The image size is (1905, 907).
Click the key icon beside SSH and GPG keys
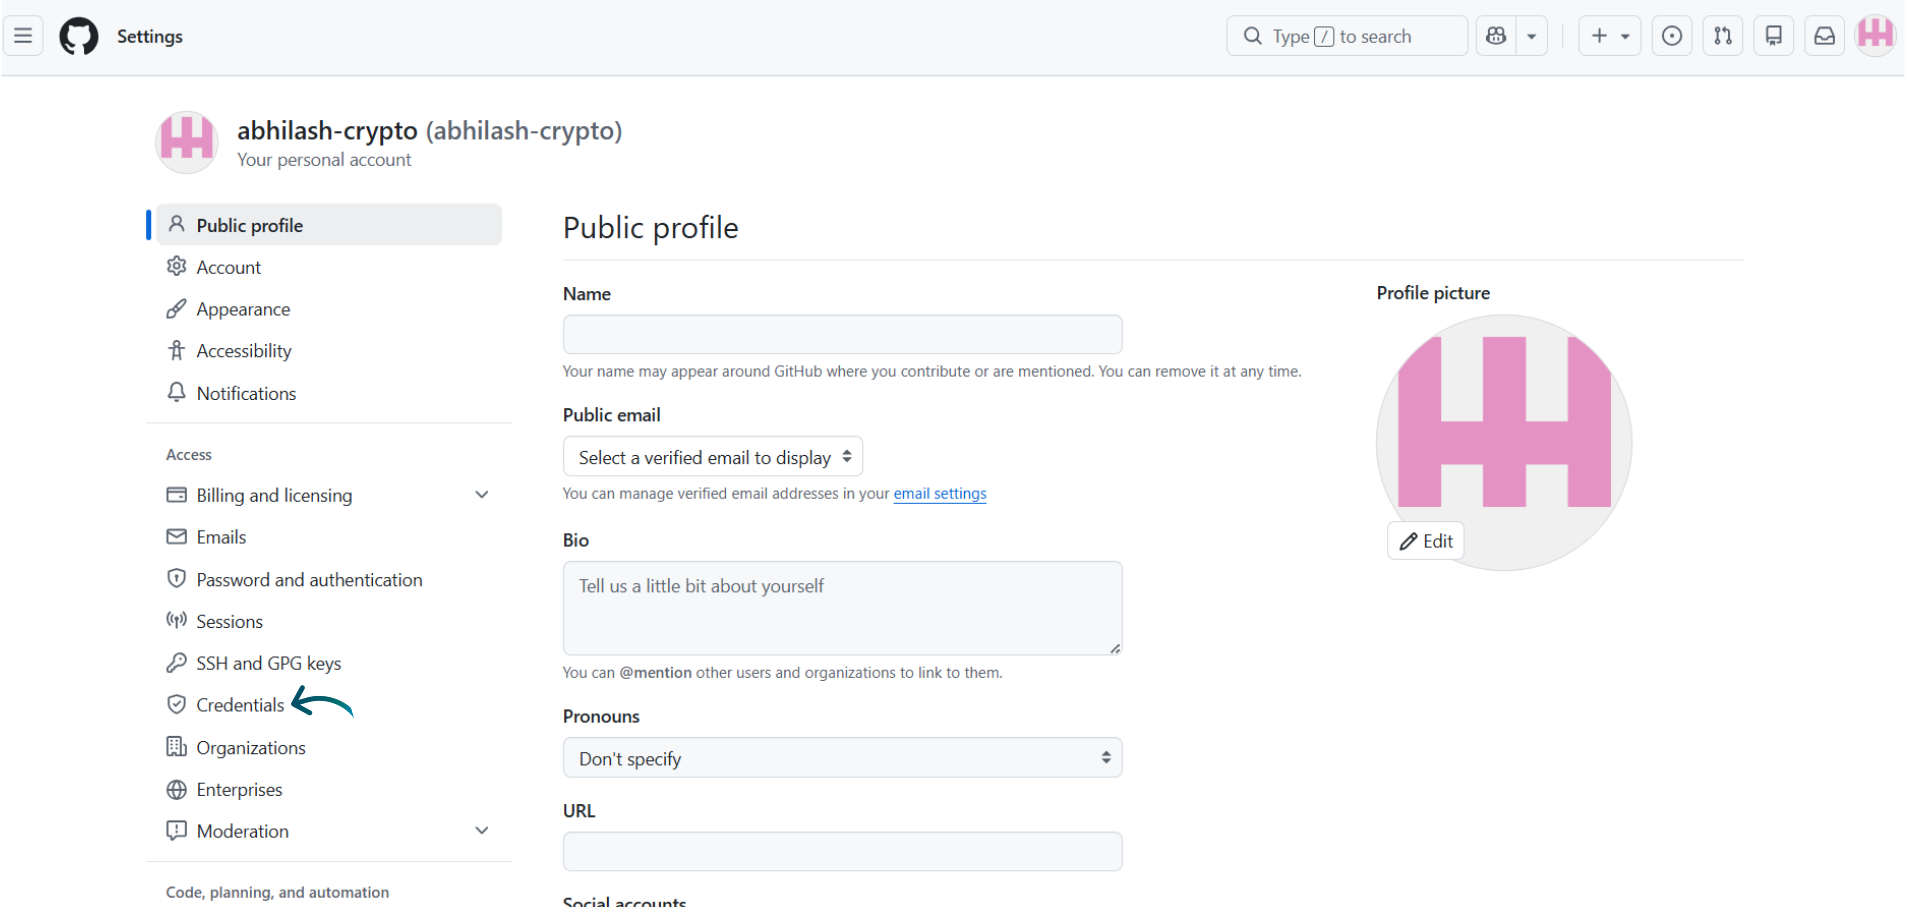177,662
